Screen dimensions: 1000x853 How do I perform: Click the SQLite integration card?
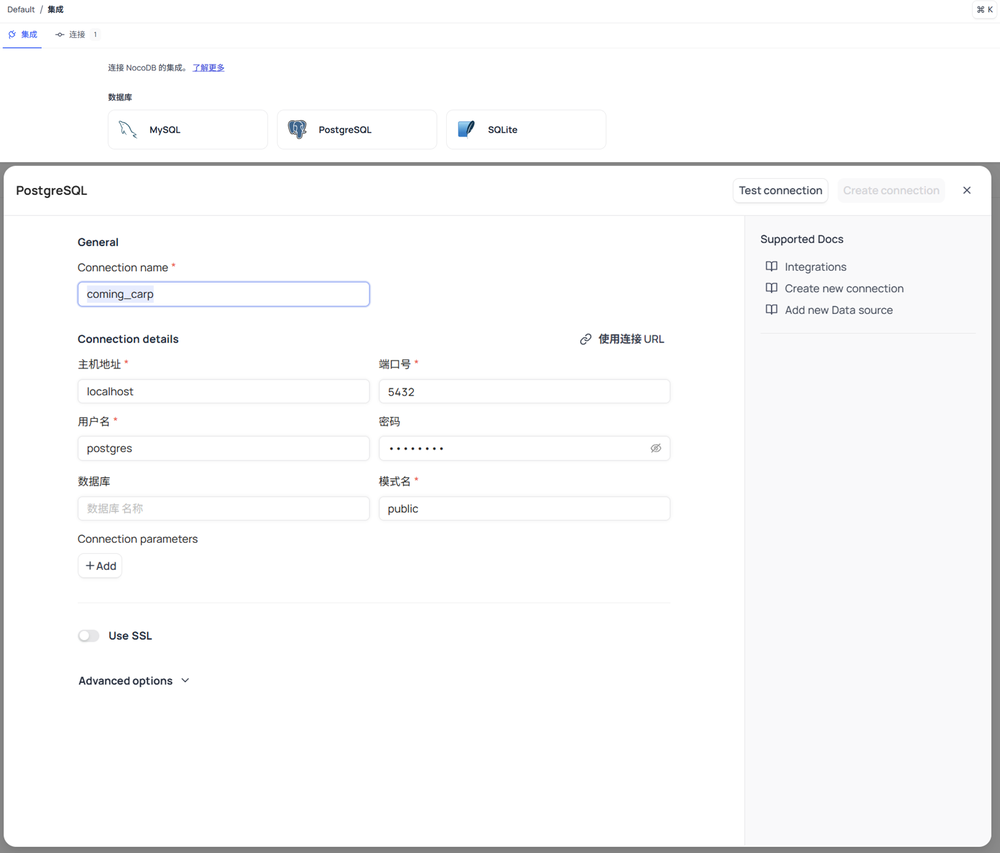[526, 129]
